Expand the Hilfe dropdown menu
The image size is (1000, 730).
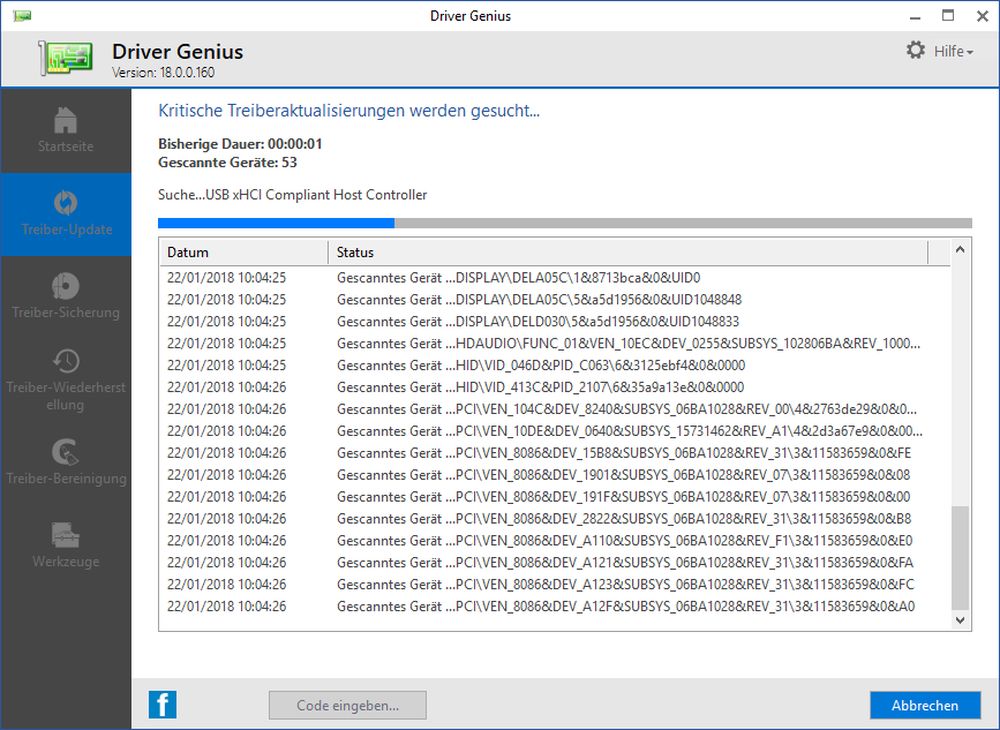point(953,51)
